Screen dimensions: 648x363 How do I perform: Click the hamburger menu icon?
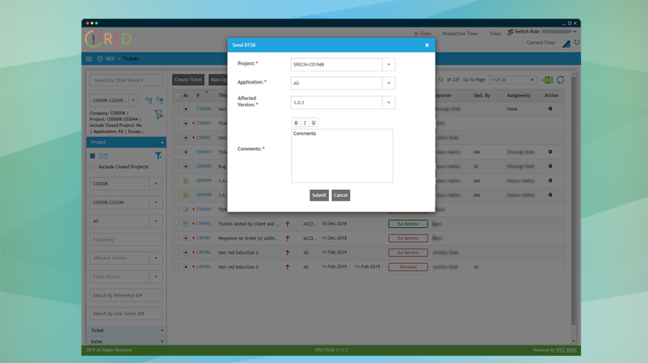click(89, 59)
